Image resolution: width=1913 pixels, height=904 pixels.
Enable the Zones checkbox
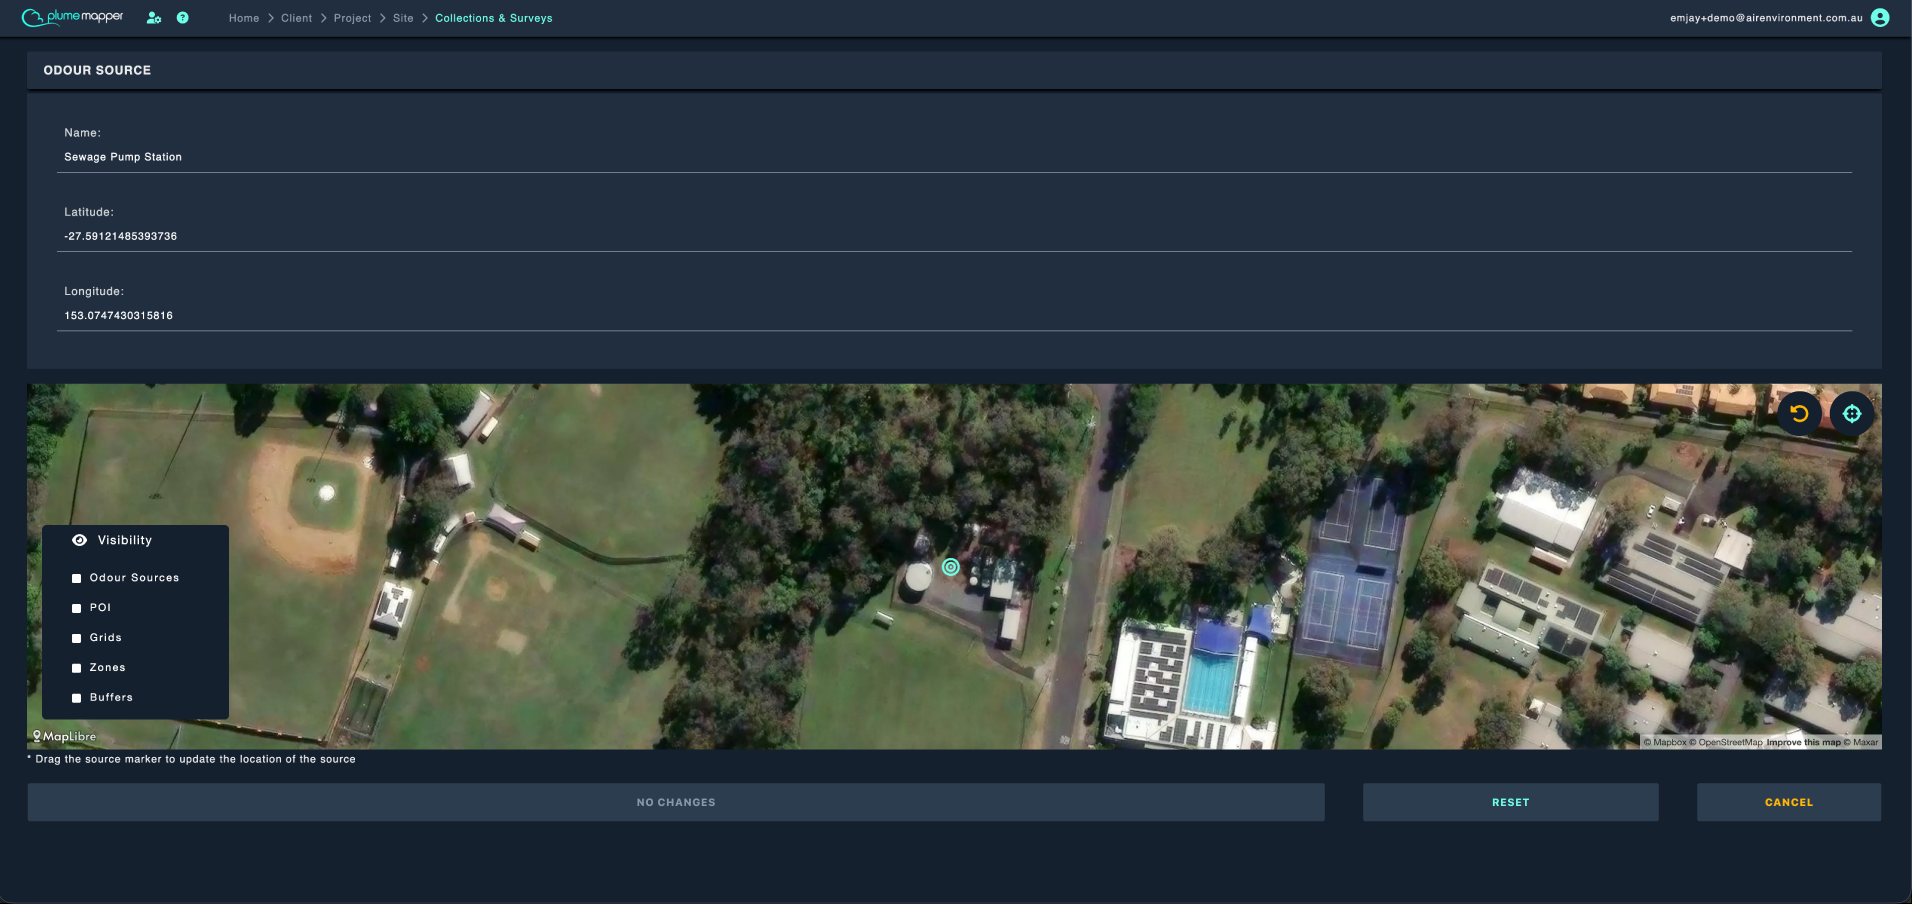point(76,668)
